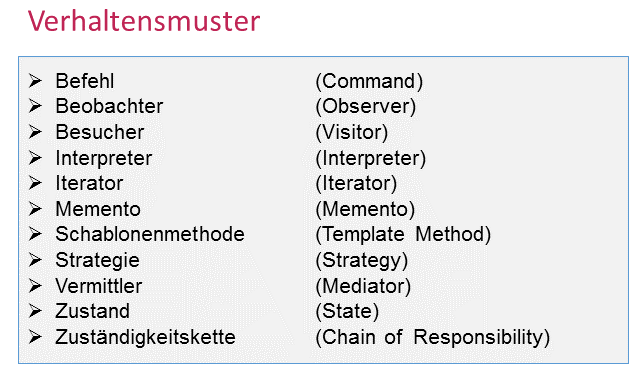Image resolution: width=643 pixels, height=371 pixels.
Task: Click the arrow bullet beside Beobachter
Action: [35, 106]
